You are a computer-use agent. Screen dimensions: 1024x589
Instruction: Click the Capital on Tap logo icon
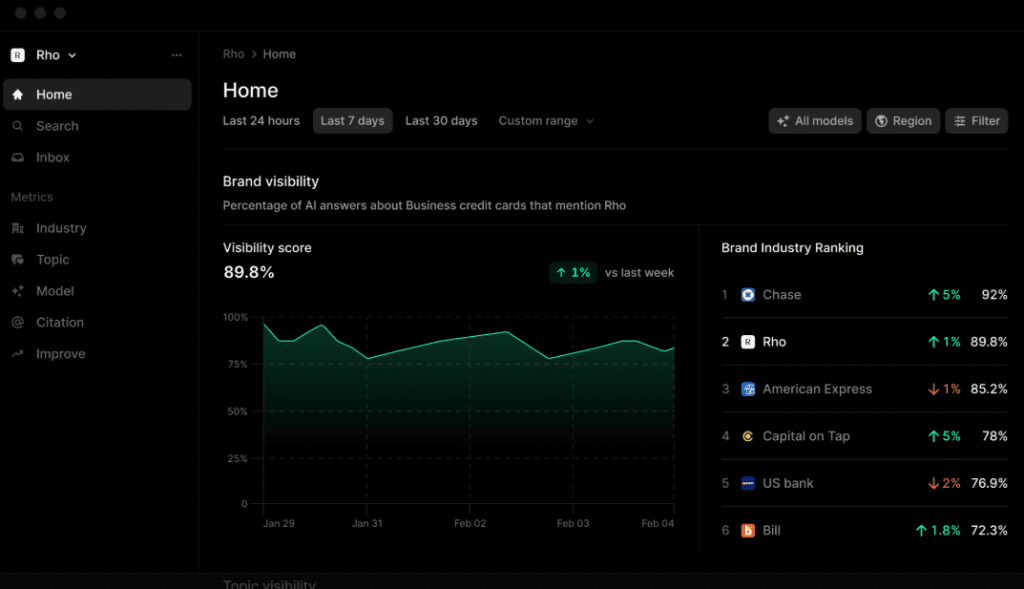tap(748, 436)
